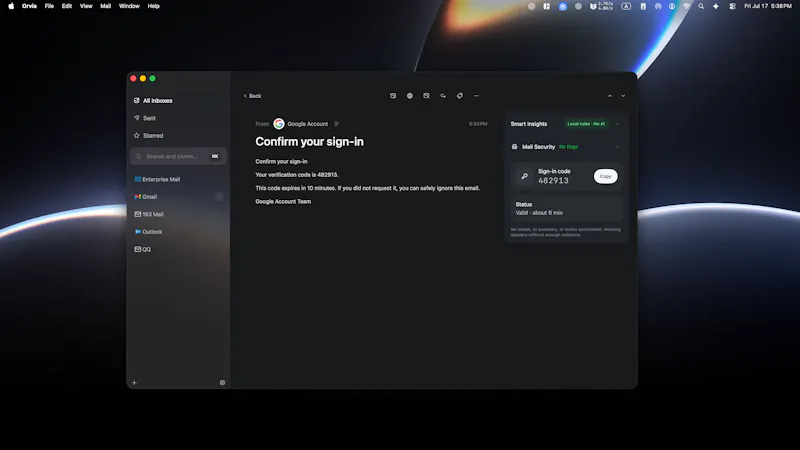This screenshot has height=450, width=800.
Task: Click the tag label icon in the toolbar
Action: [x=460, y=96]
